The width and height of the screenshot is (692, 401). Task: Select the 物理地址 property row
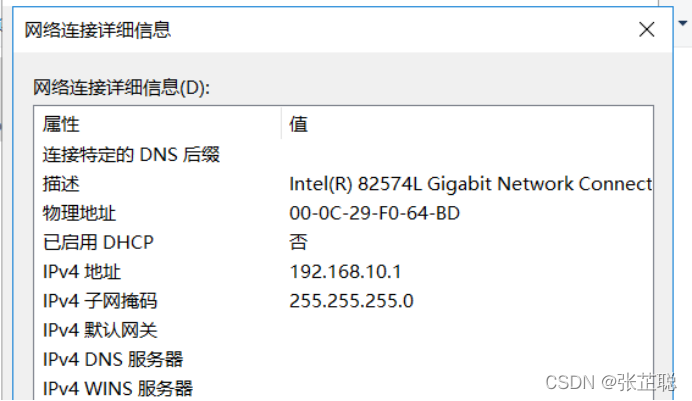click(79, 213)
